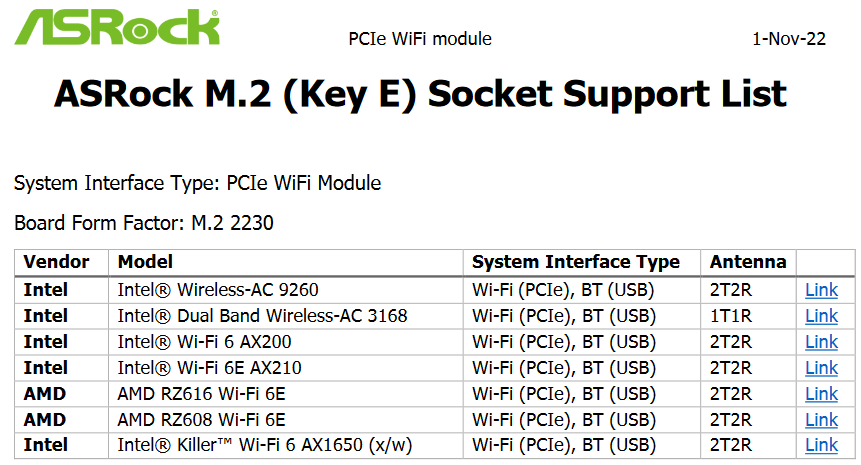Screen dimensions: 861x465
Task: Select the System Interface Type column header
Action: click(x=575, y=262)
